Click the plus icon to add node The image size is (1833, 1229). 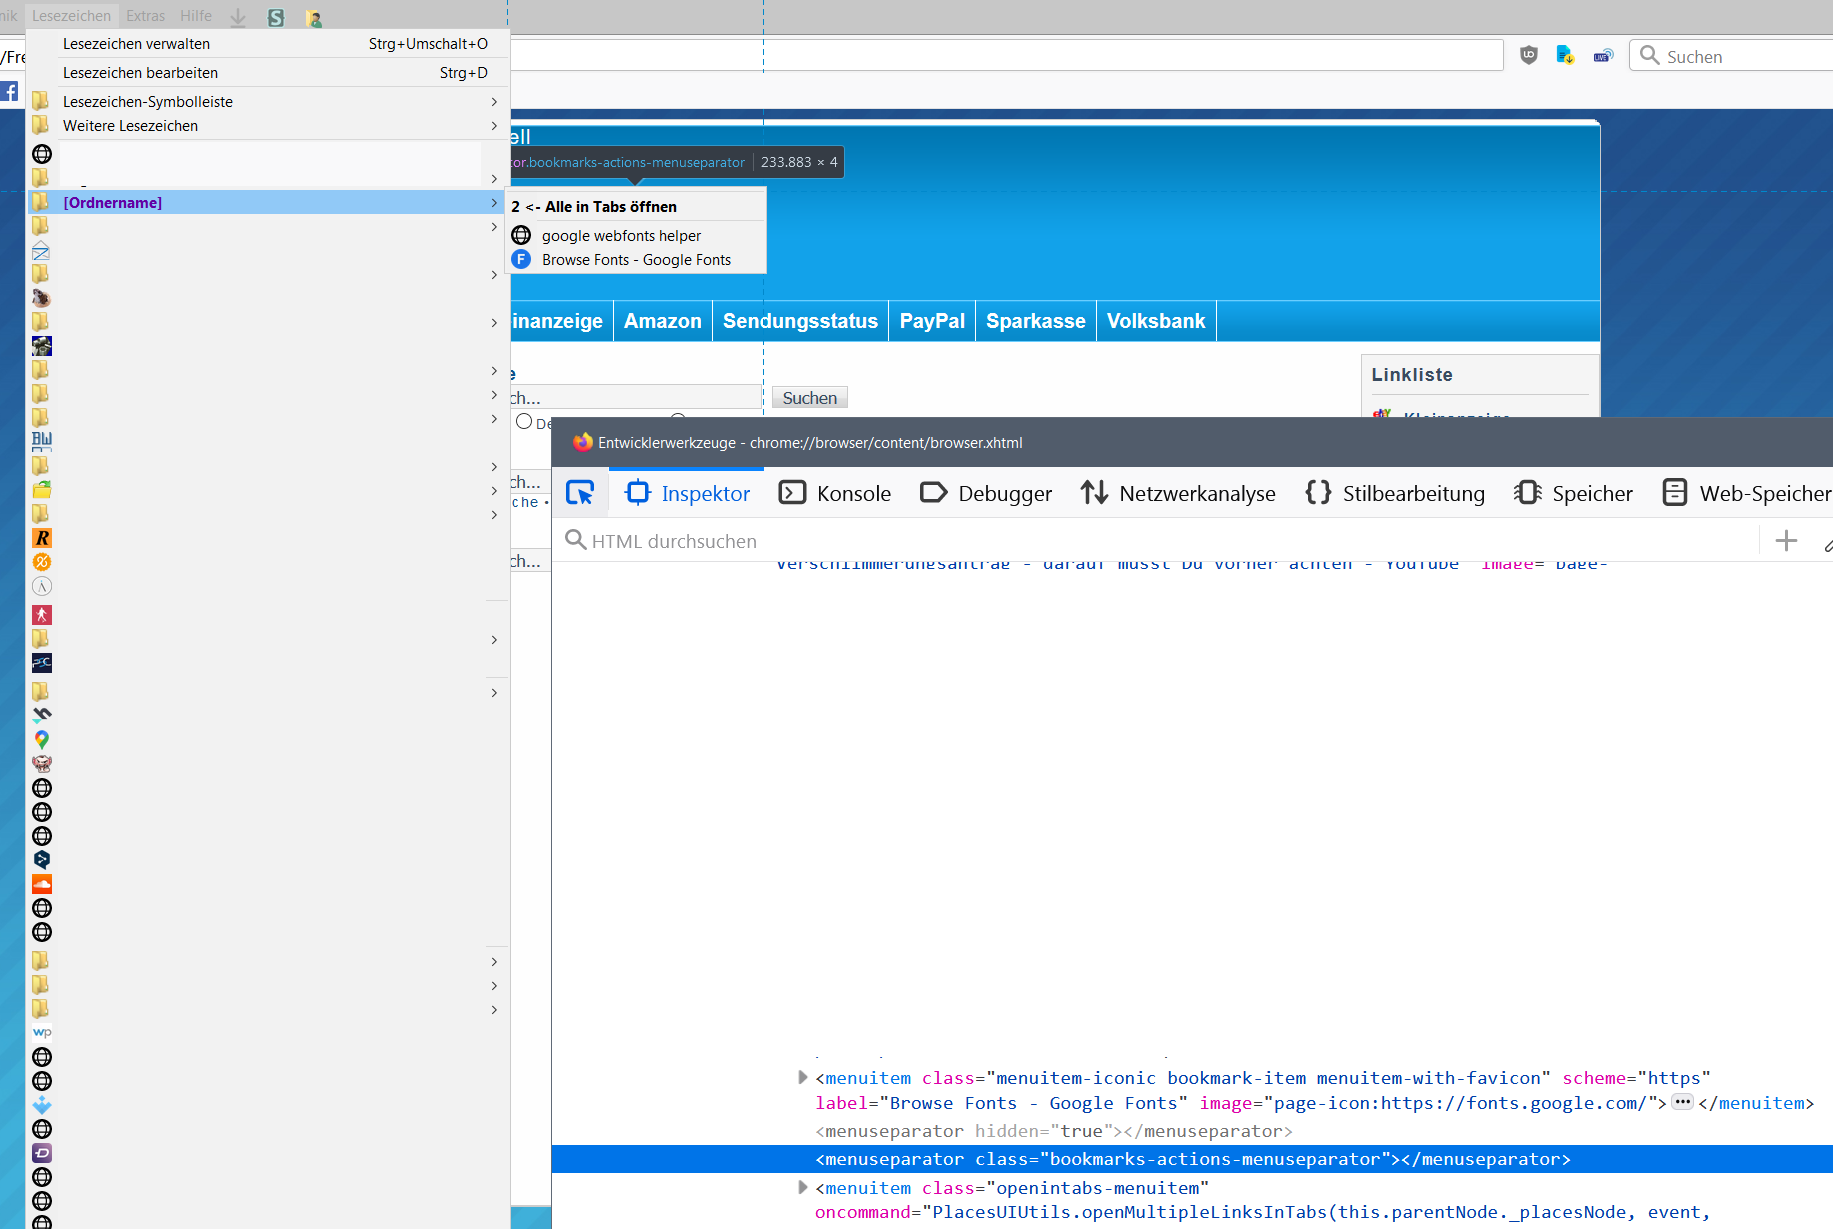[x=1786, y=541]
